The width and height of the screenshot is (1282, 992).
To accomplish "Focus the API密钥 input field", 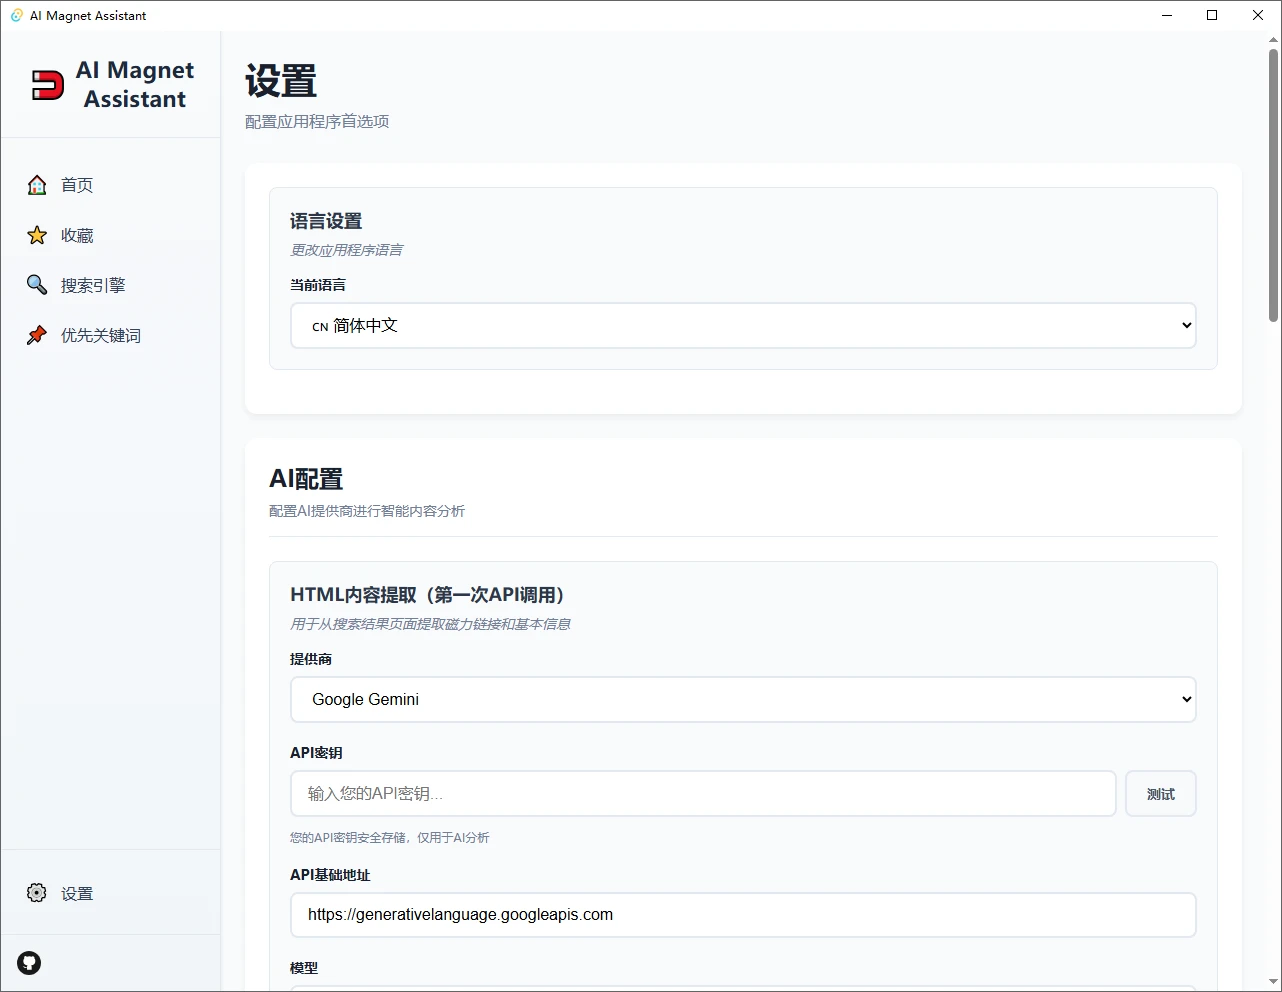I will (702, 794).
